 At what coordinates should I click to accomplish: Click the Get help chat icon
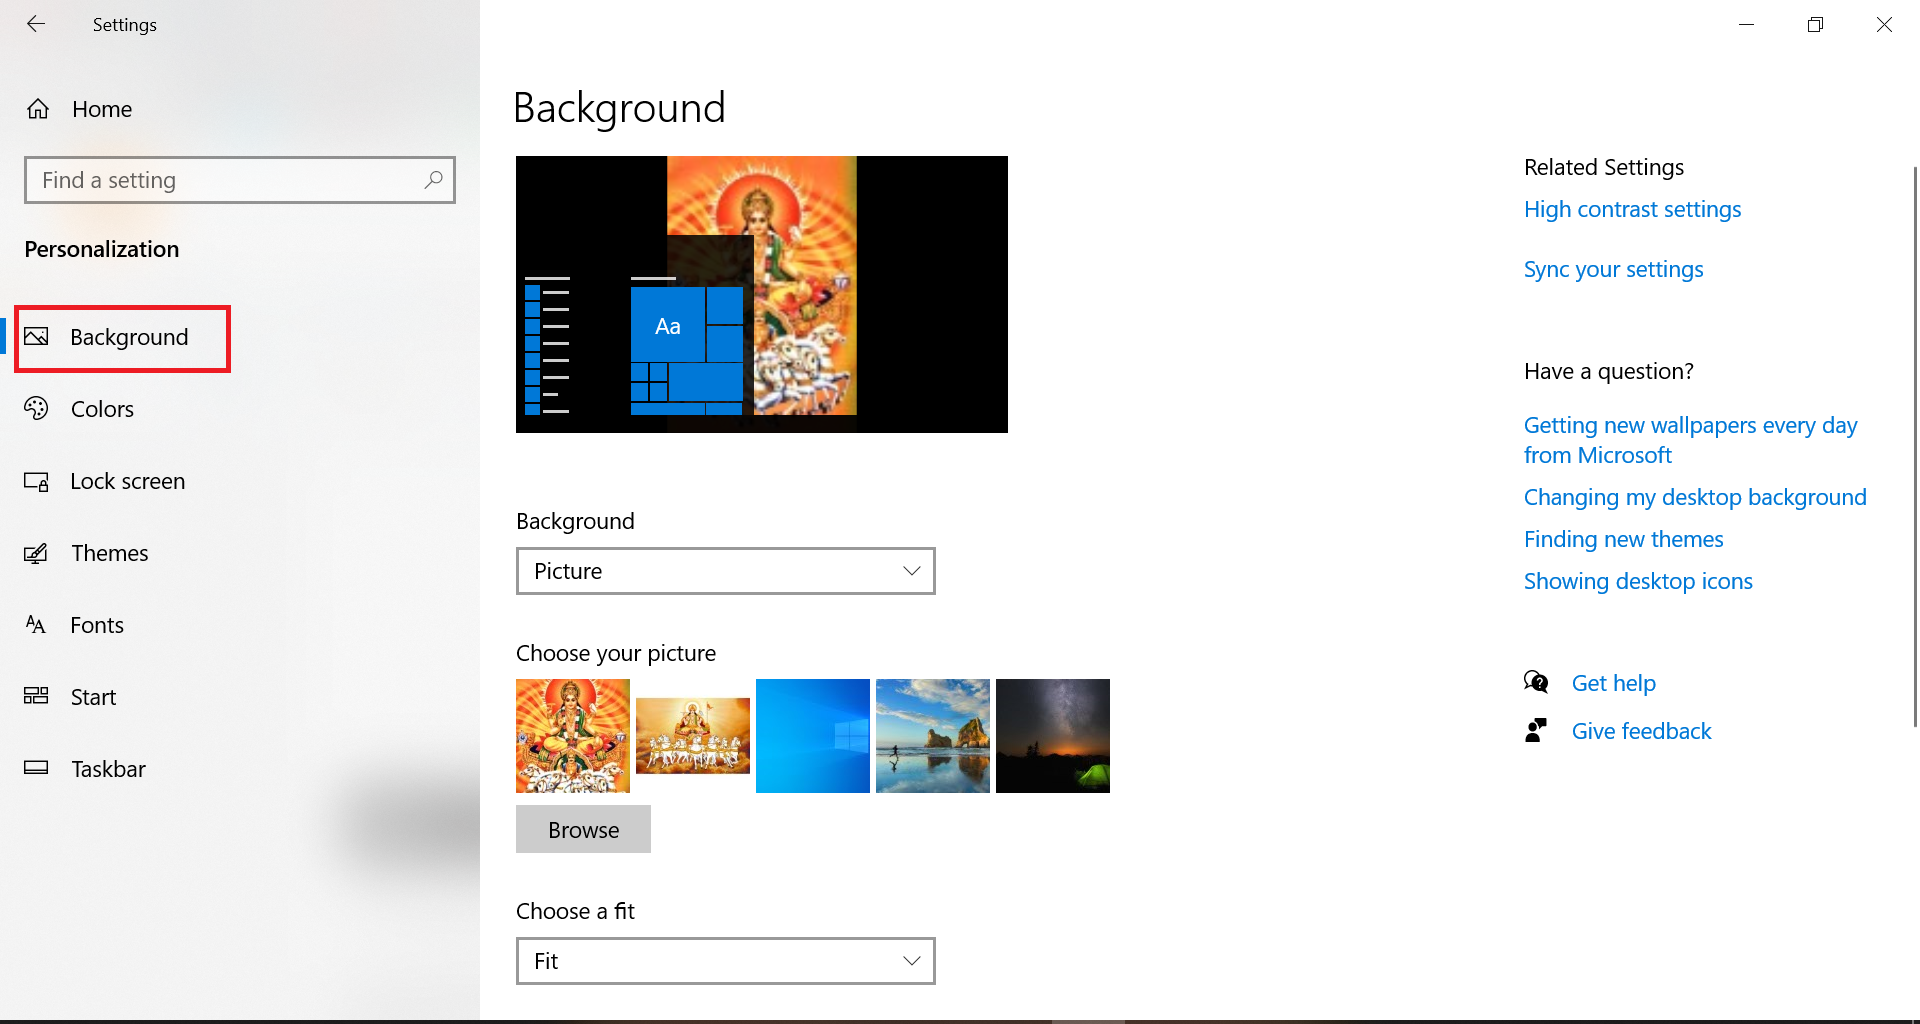click(1536, 683)
